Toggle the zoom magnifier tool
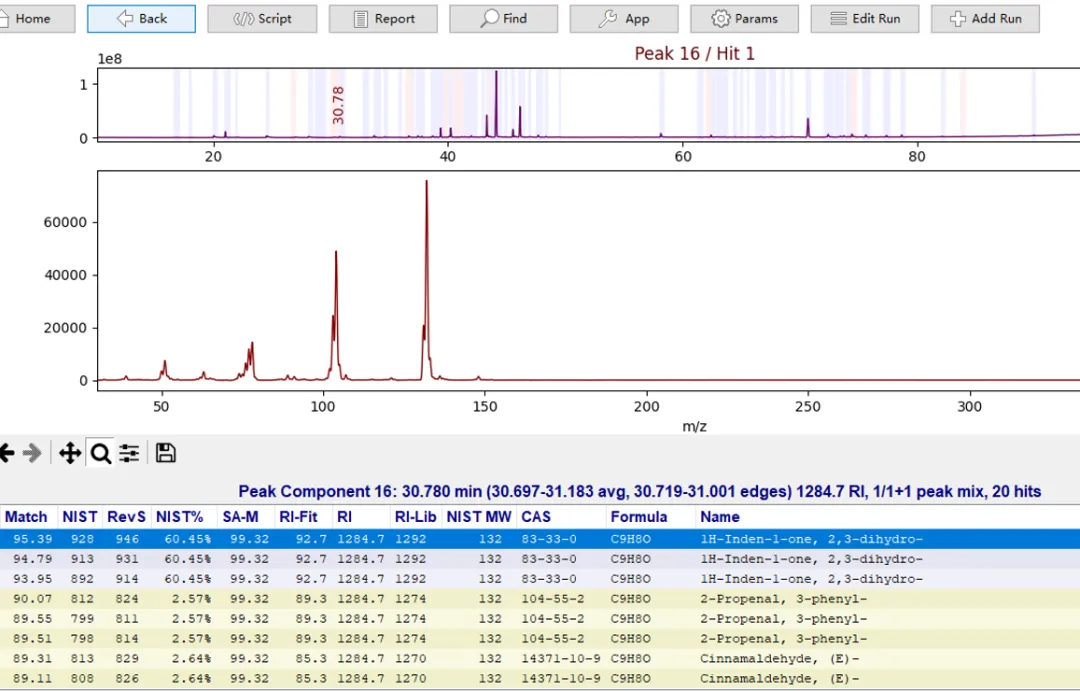The width and height of the screenshot is (1080, 691). click(x=100, y=453)
